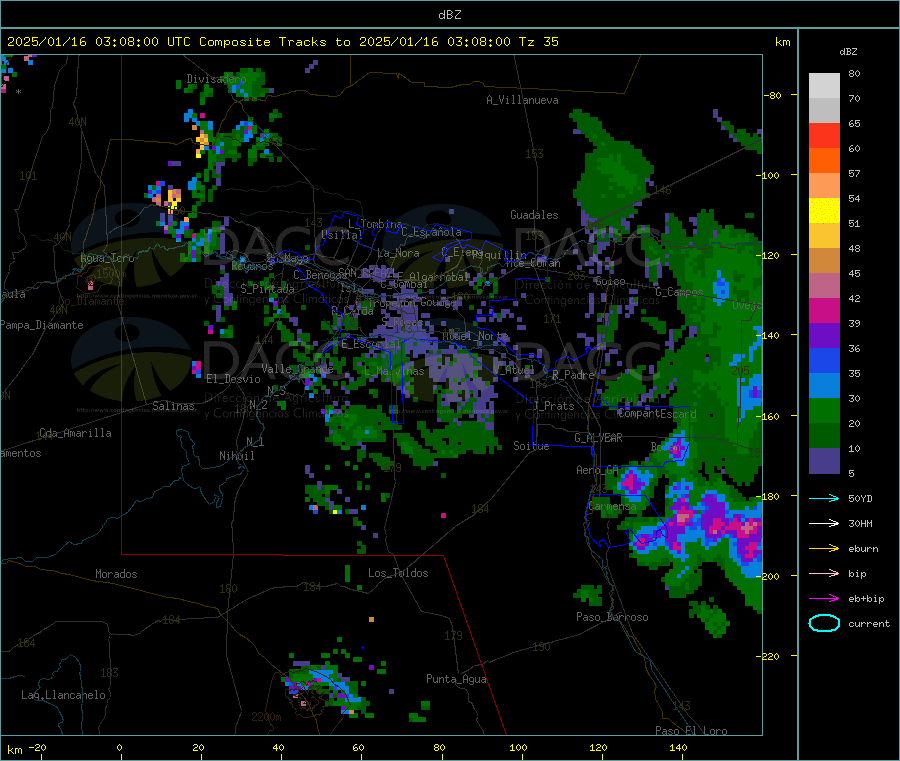Image resolution: width=900 pixels, height=761 pixels.
Task: Click the 'R_Padre' map label
Action: (x=573, y=375)
